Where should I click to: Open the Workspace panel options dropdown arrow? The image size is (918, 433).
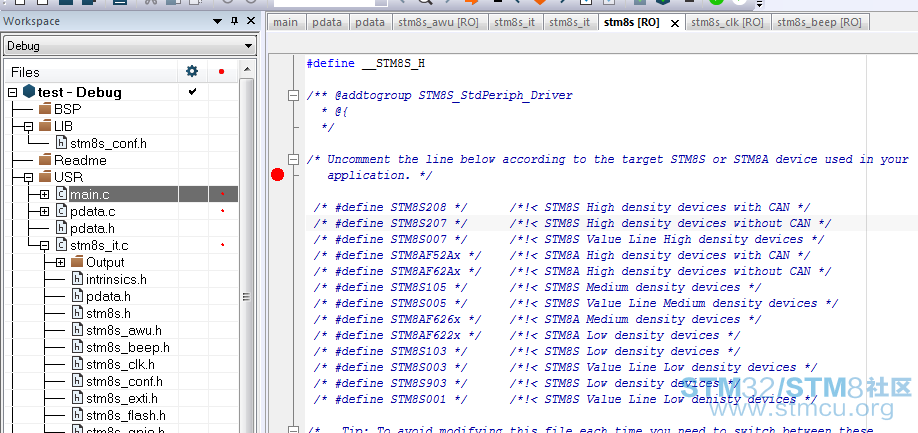click(218, 21)
